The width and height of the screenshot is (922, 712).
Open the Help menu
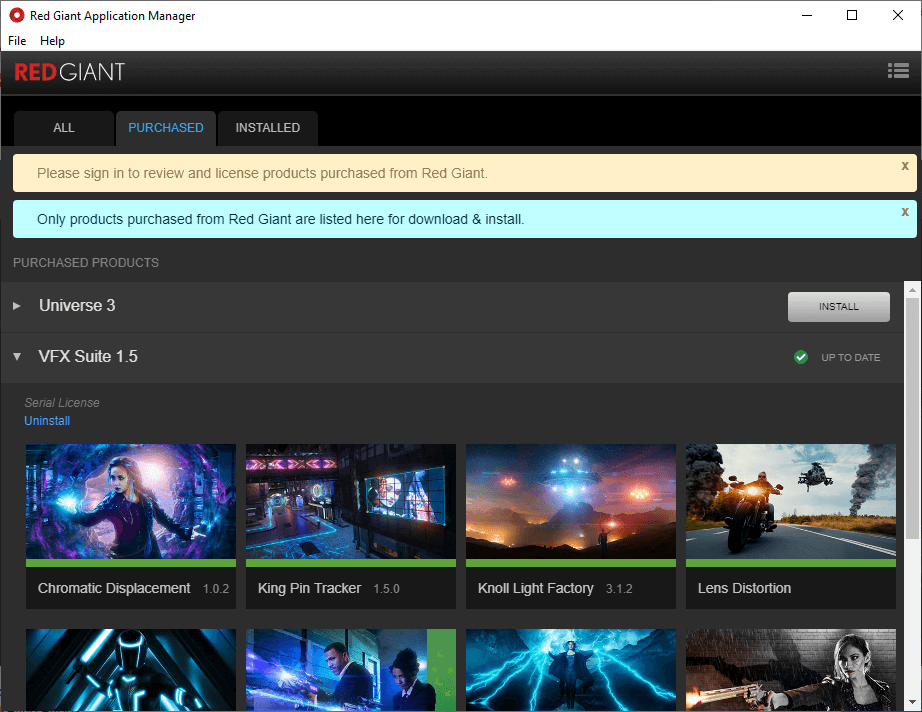tap(52, 41)
